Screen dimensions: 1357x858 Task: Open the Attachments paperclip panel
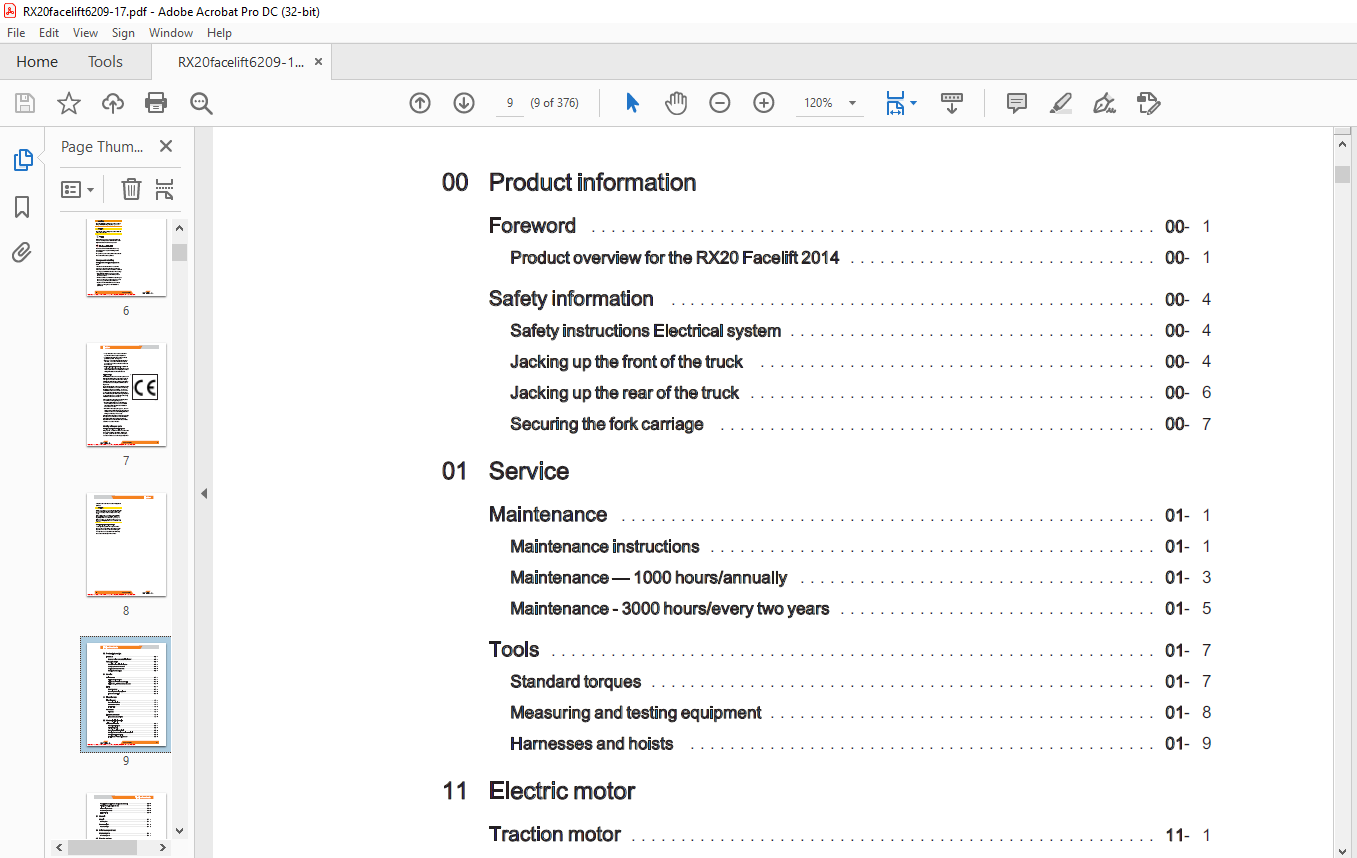[x=22, y=253]
